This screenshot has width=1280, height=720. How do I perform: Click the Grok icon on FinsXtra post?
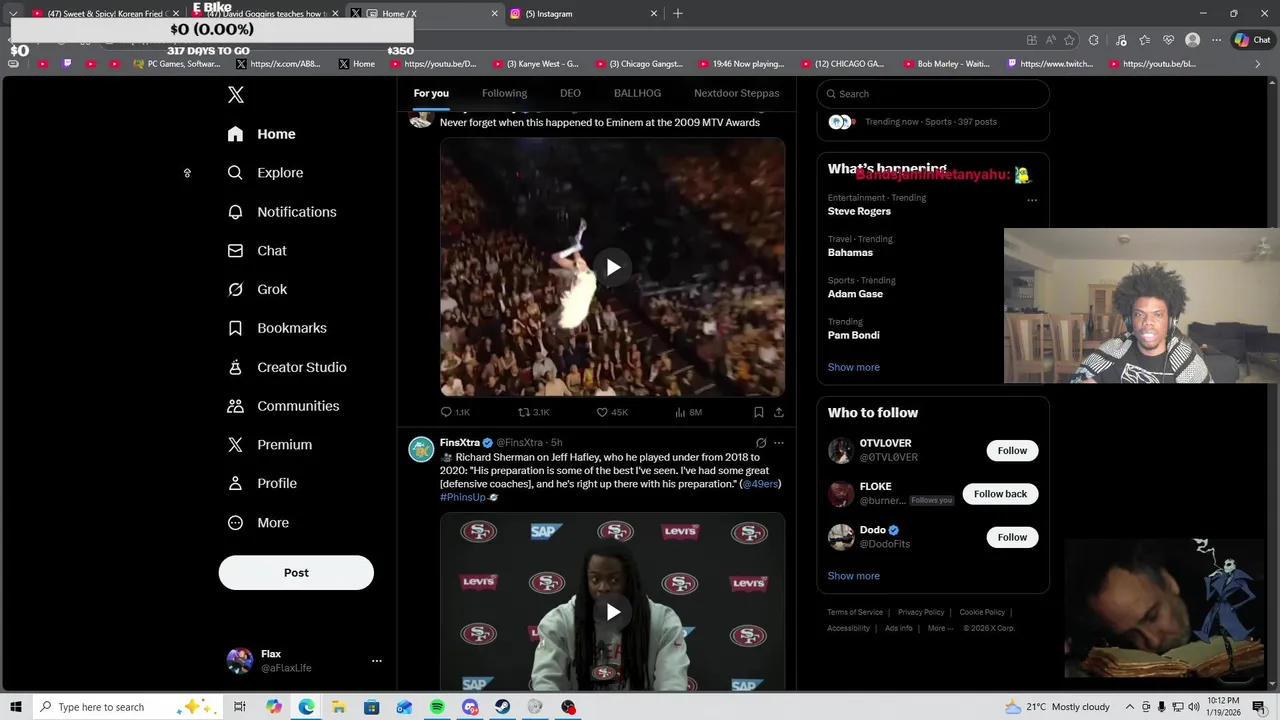(761, 443)
